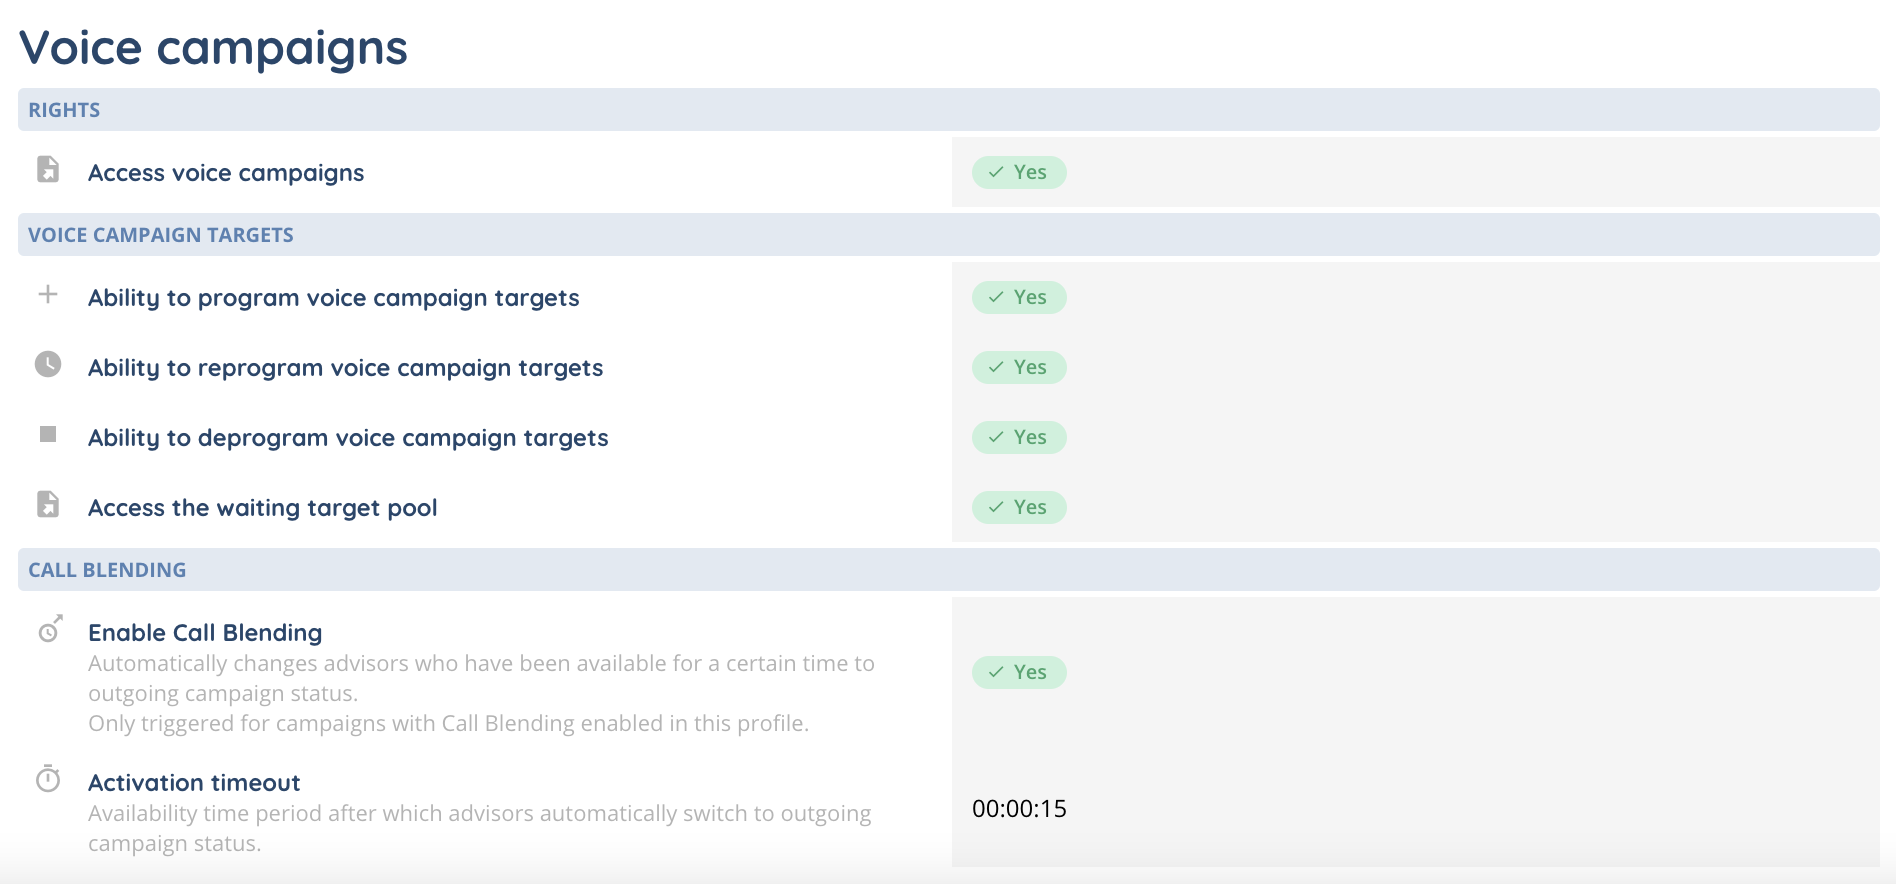Click the Activation timeout stopwatch icon
The height and width of the screenshot is (884, 1896).
coord(48,779)
